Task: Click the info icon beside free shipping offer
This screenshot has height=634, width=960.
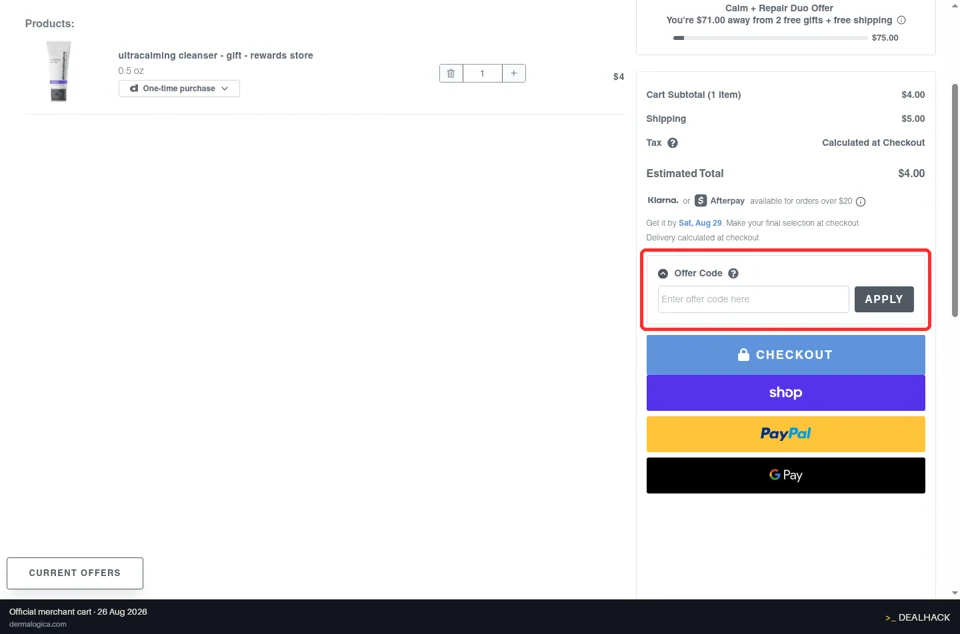Action: pyautogui.click(x=901, y=20)
